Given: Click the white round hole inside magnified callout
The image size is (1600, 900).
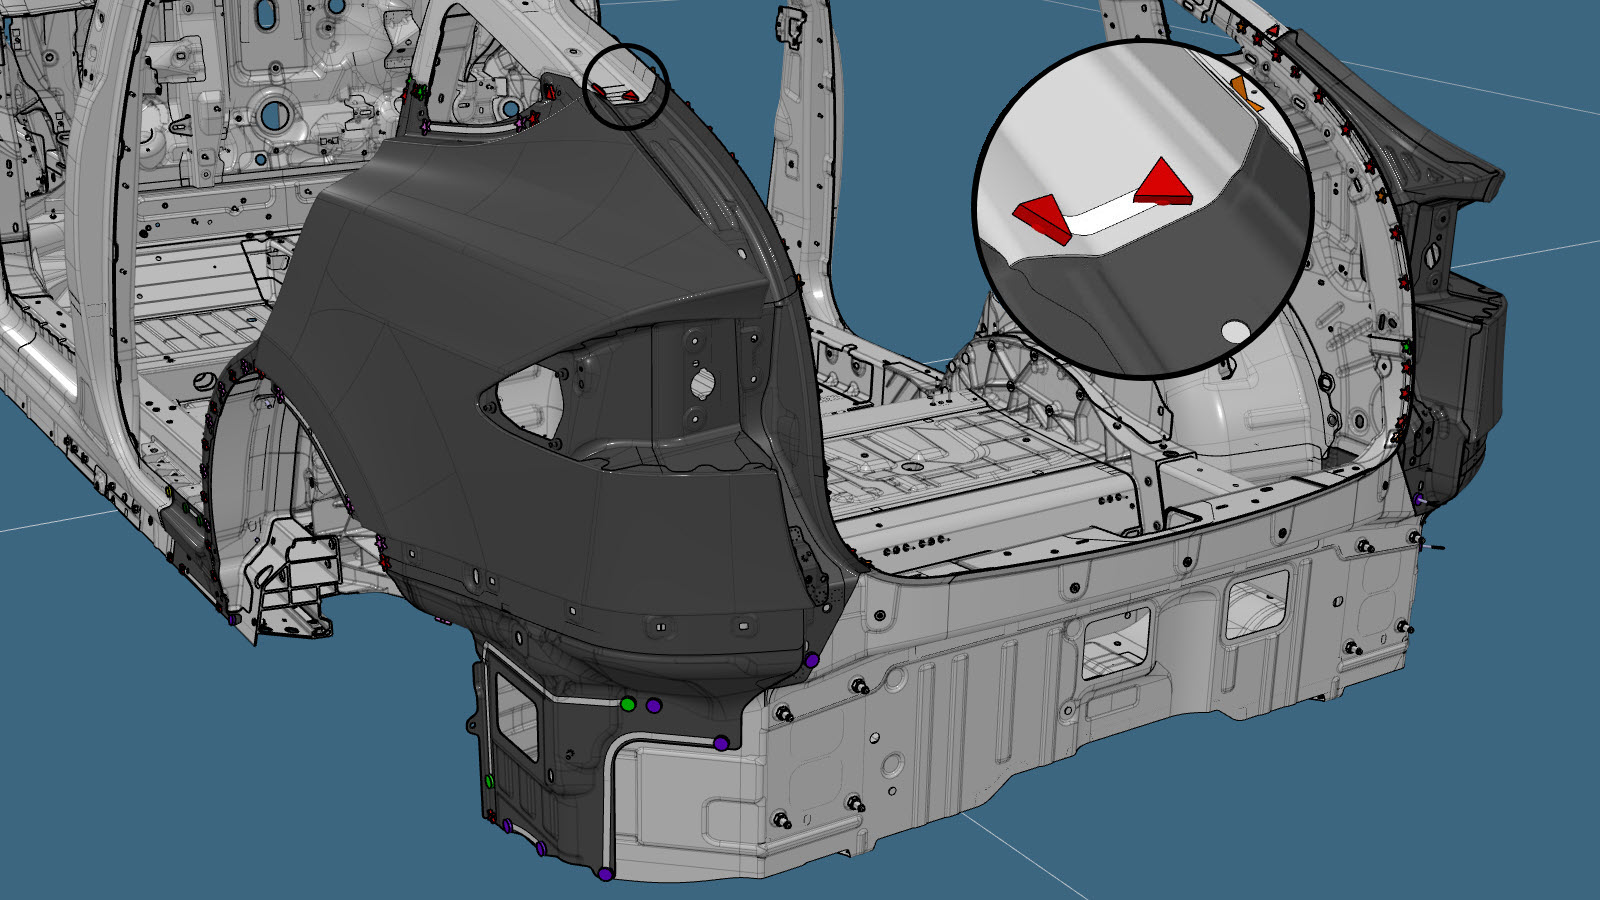Looking at the screenshot, I should point(1236,331).
